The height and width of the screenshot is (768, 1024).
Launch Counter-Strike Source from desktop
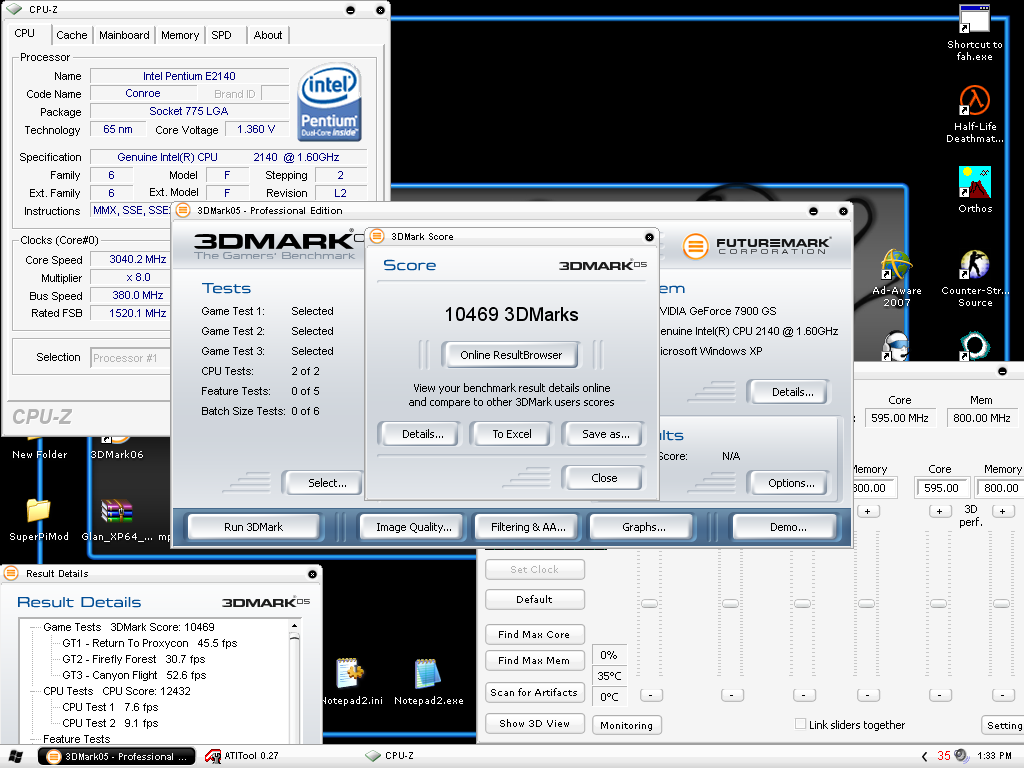(974, 278)
